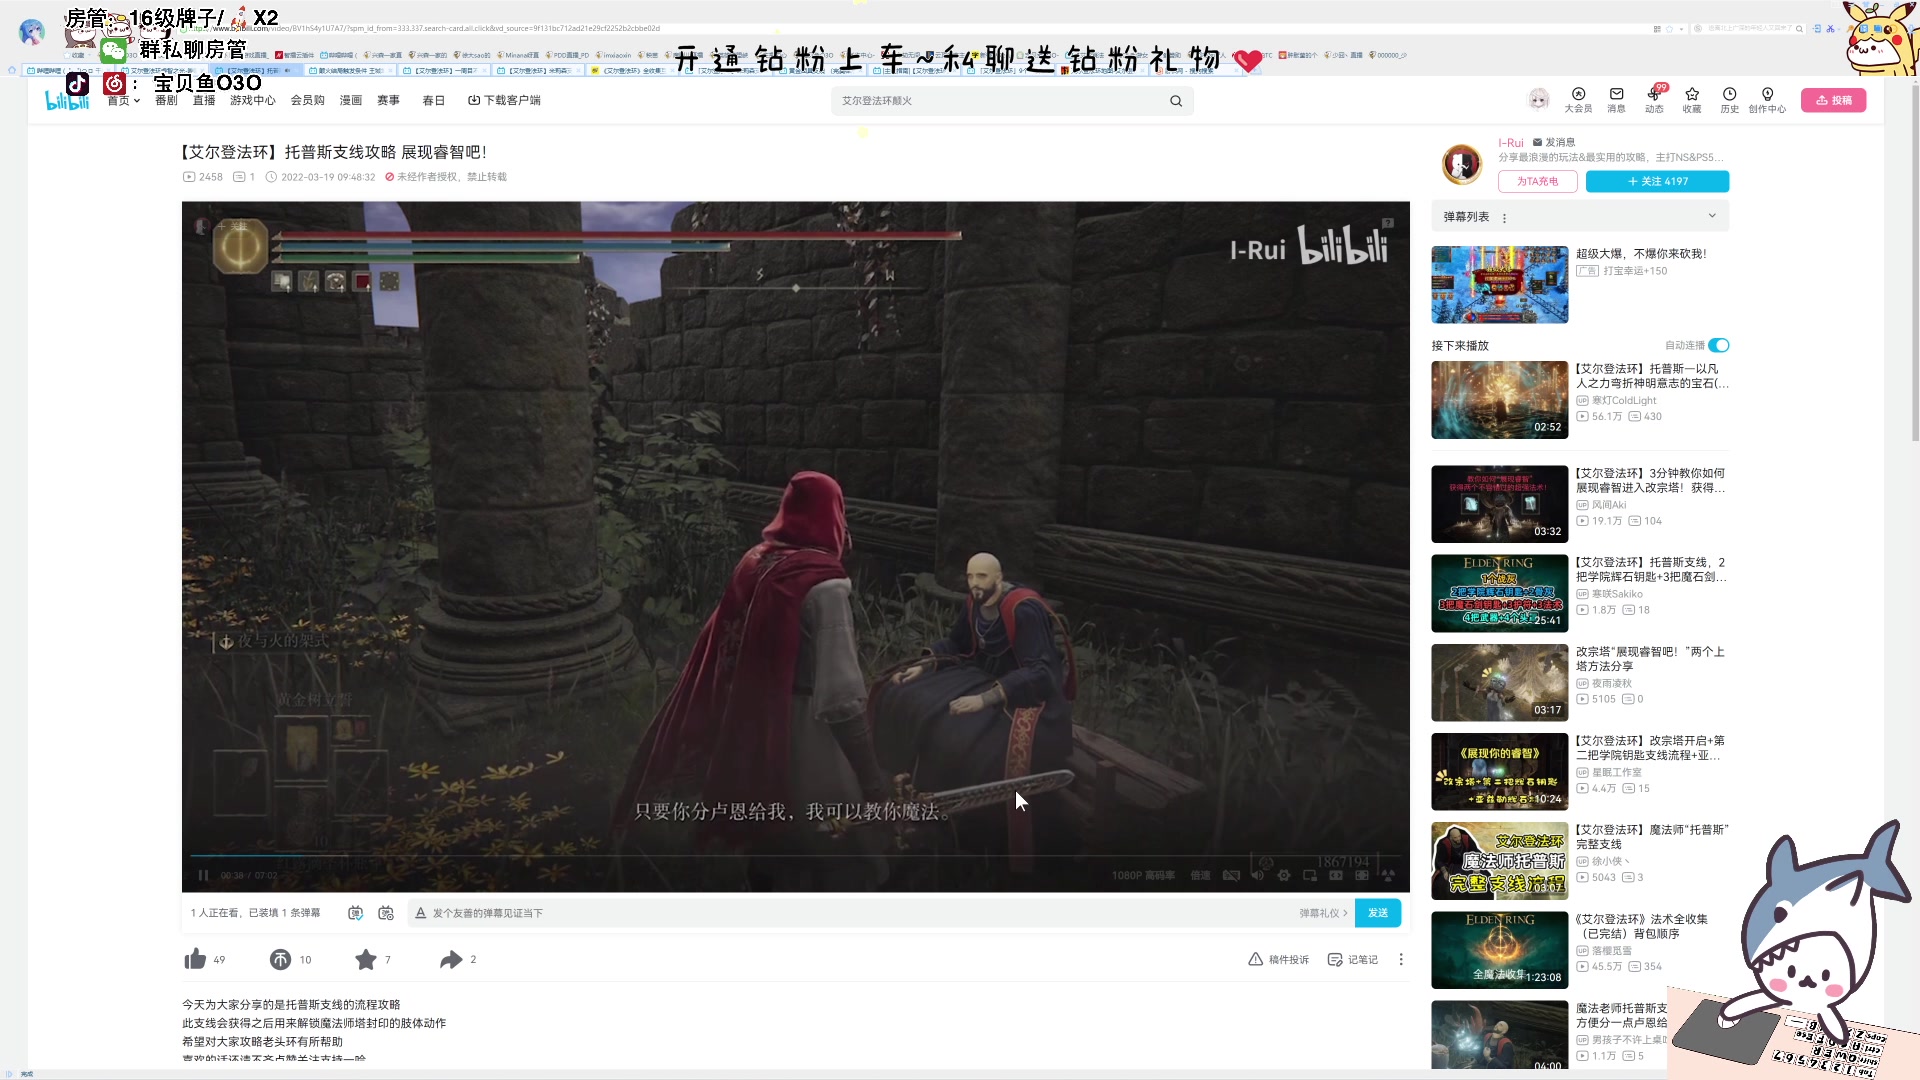The image size is (1920, 1080).
Task: Click the search magnifier icon
Action: pyautogui.click(x=1176, y=101)
